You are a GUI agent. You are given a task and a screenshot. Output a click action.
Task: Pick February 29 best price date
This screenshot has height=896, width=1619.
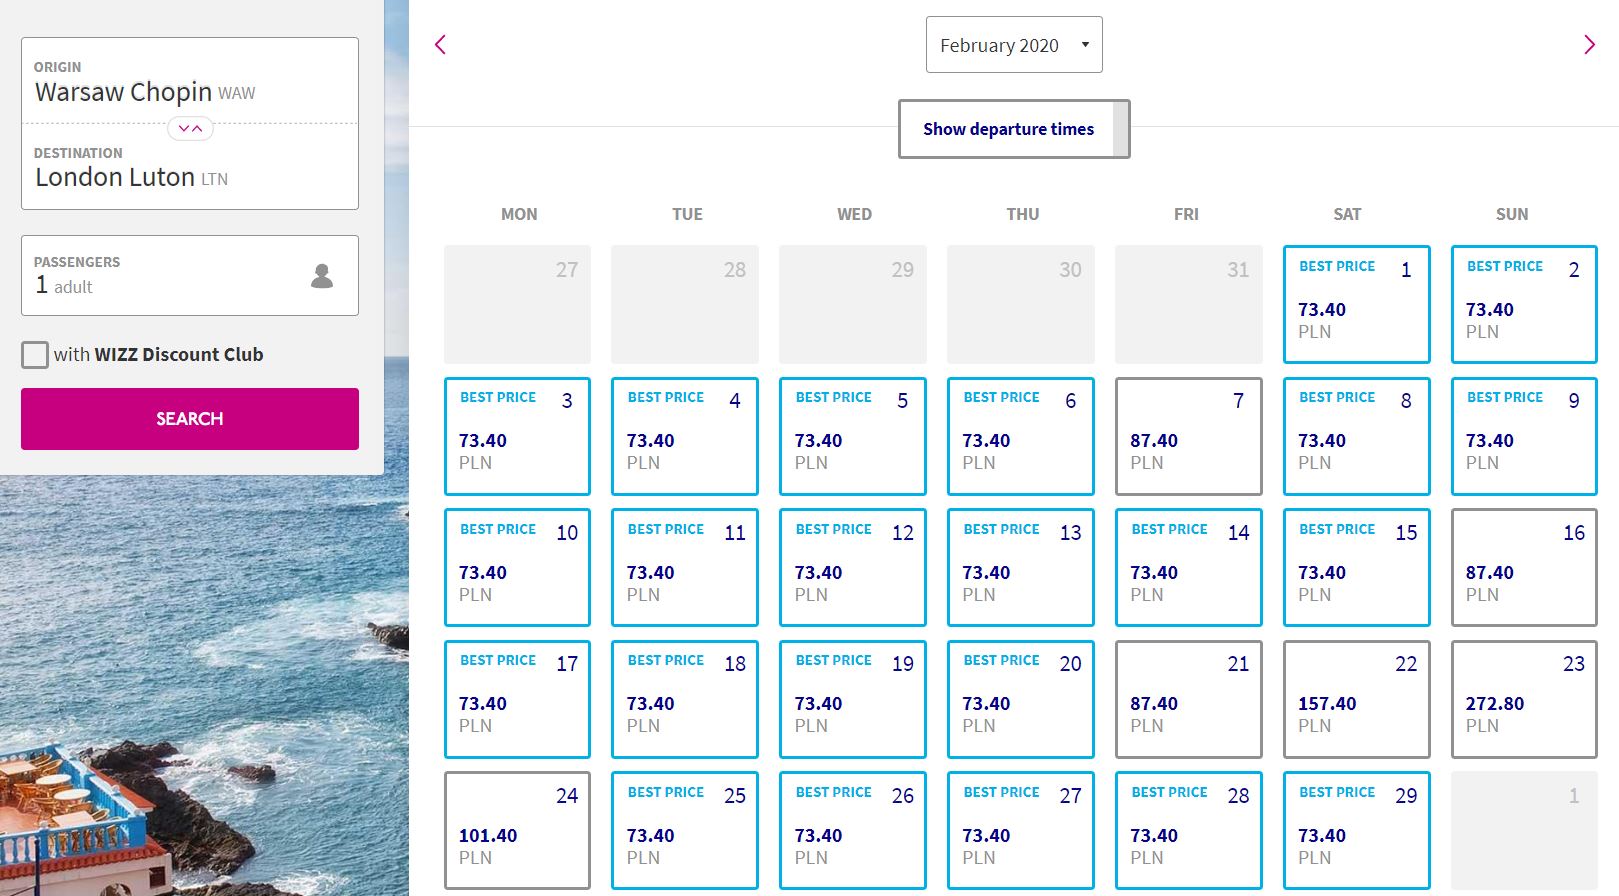point(1356,830)
